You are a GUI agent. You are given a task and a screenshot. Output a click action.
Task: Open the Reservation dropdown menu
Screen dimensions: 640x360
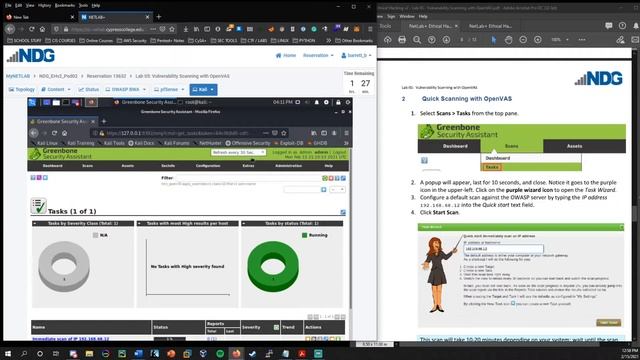[318, 55]
